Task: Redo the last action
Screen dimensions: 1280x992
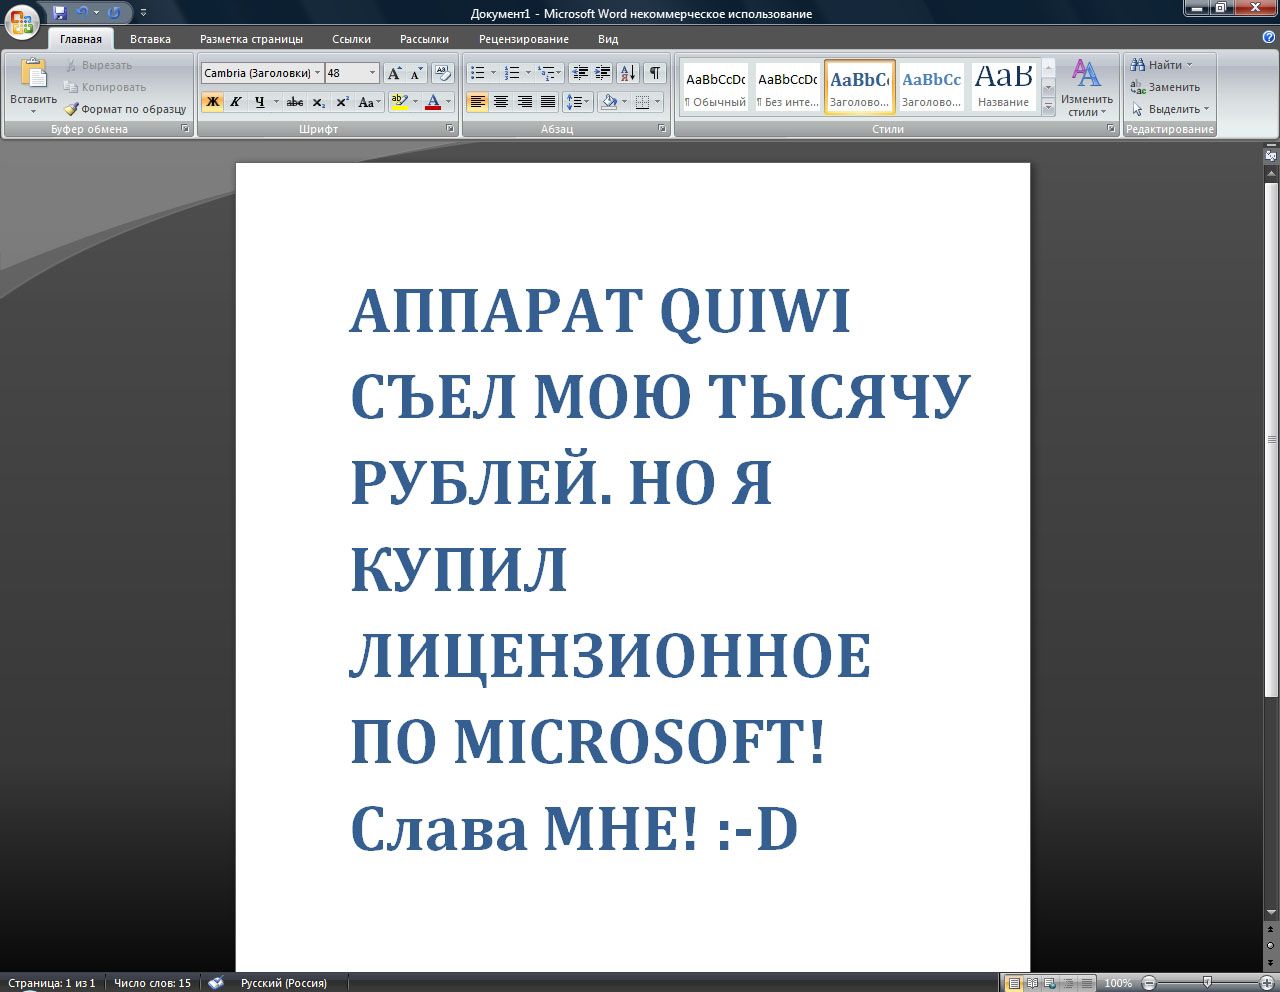Action: [114, 13]
